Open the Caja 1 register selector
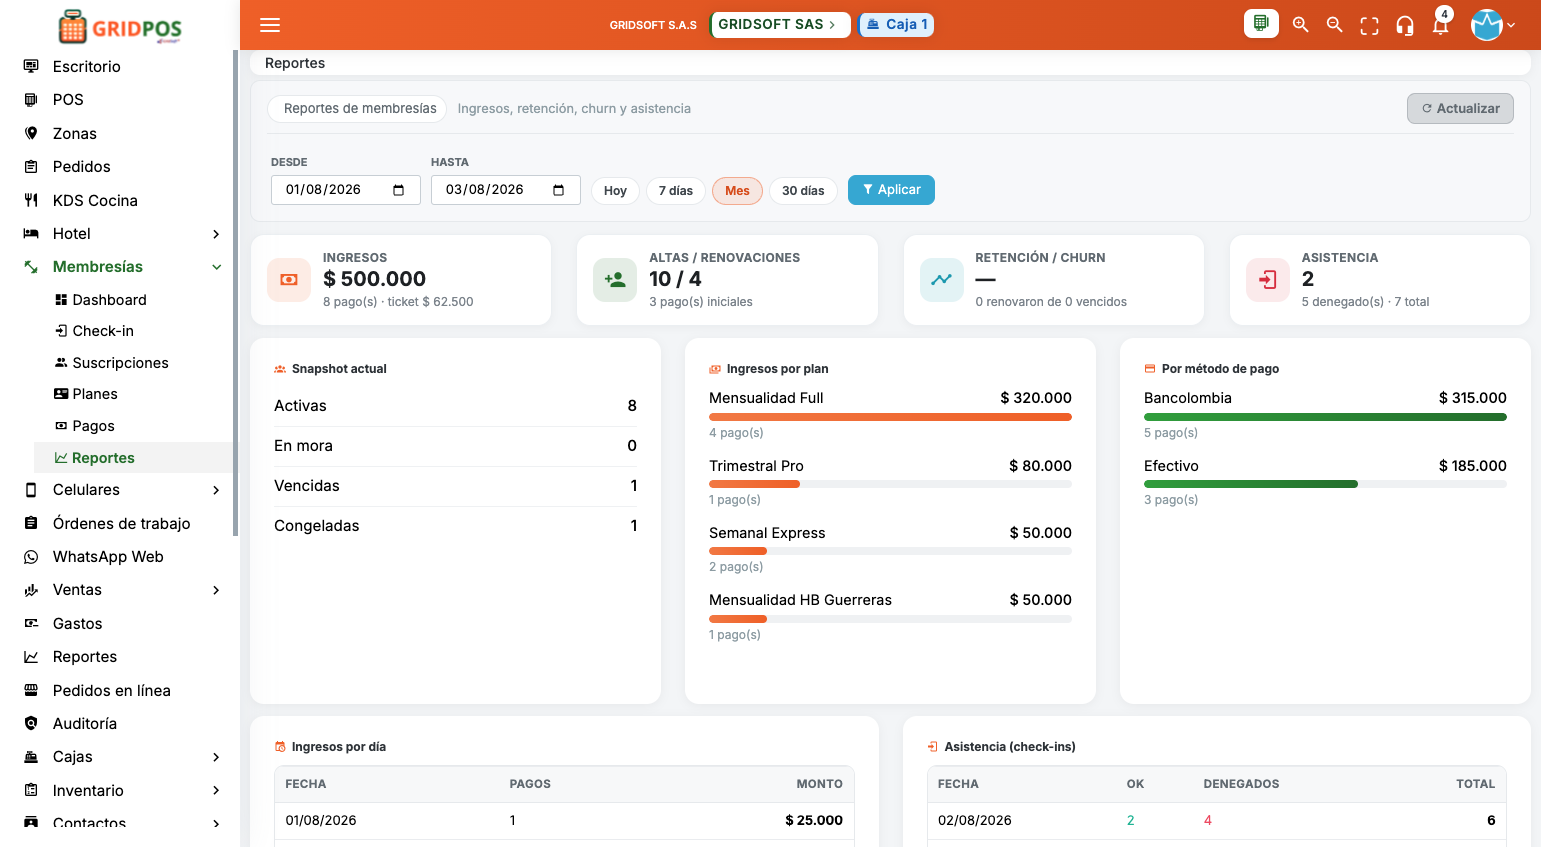Viewport: 1541px width, 847px height. 896,24
